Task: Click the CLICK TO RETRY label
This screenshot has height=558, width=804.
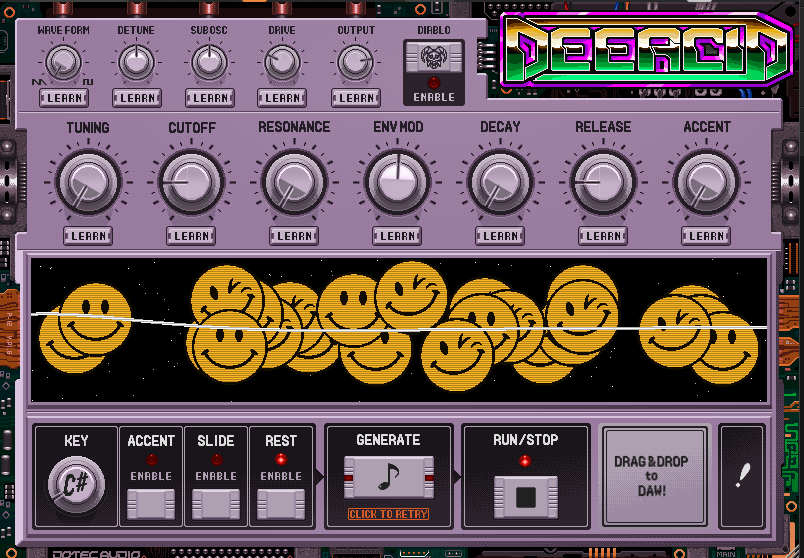Action: click(389, 514)
